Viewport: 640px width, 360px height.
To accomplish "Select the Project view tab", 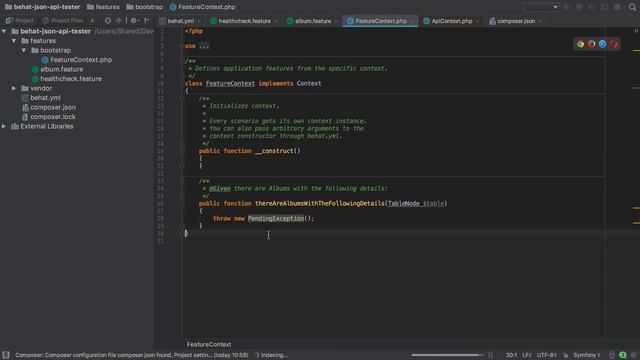I will tap(20, 20).
